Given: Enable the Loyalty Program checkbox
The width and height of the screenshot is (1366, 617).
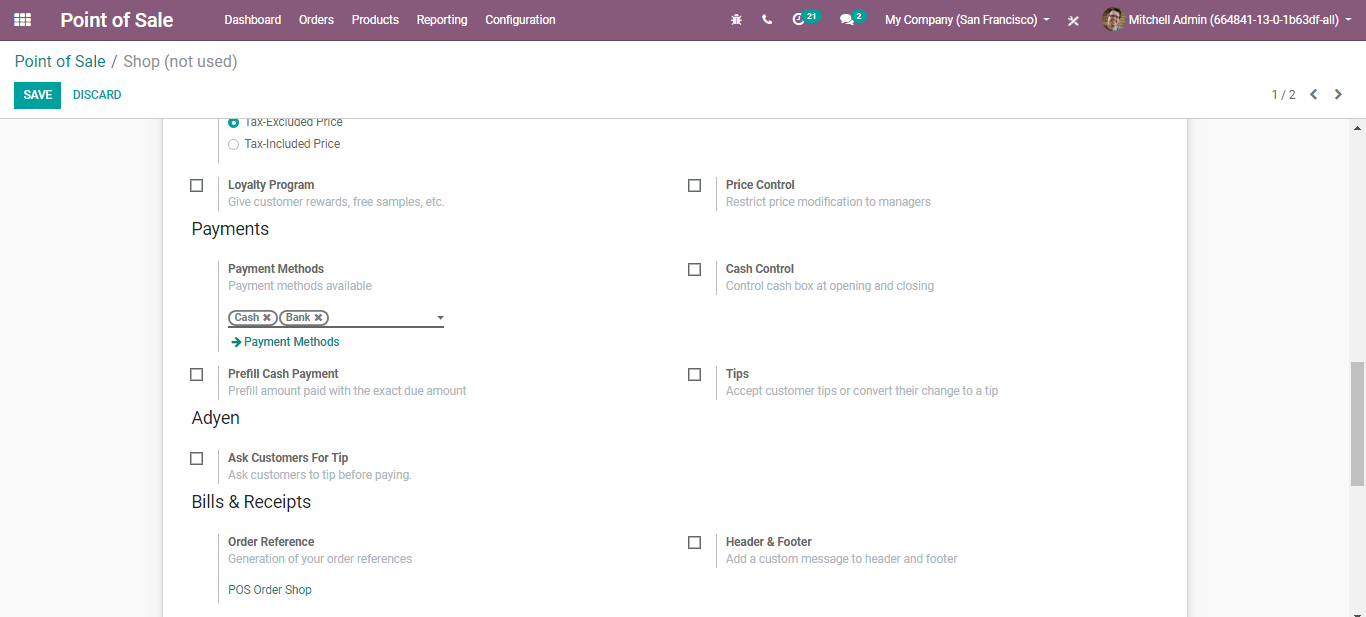Looking at the screenshot, I should (196, 185).
